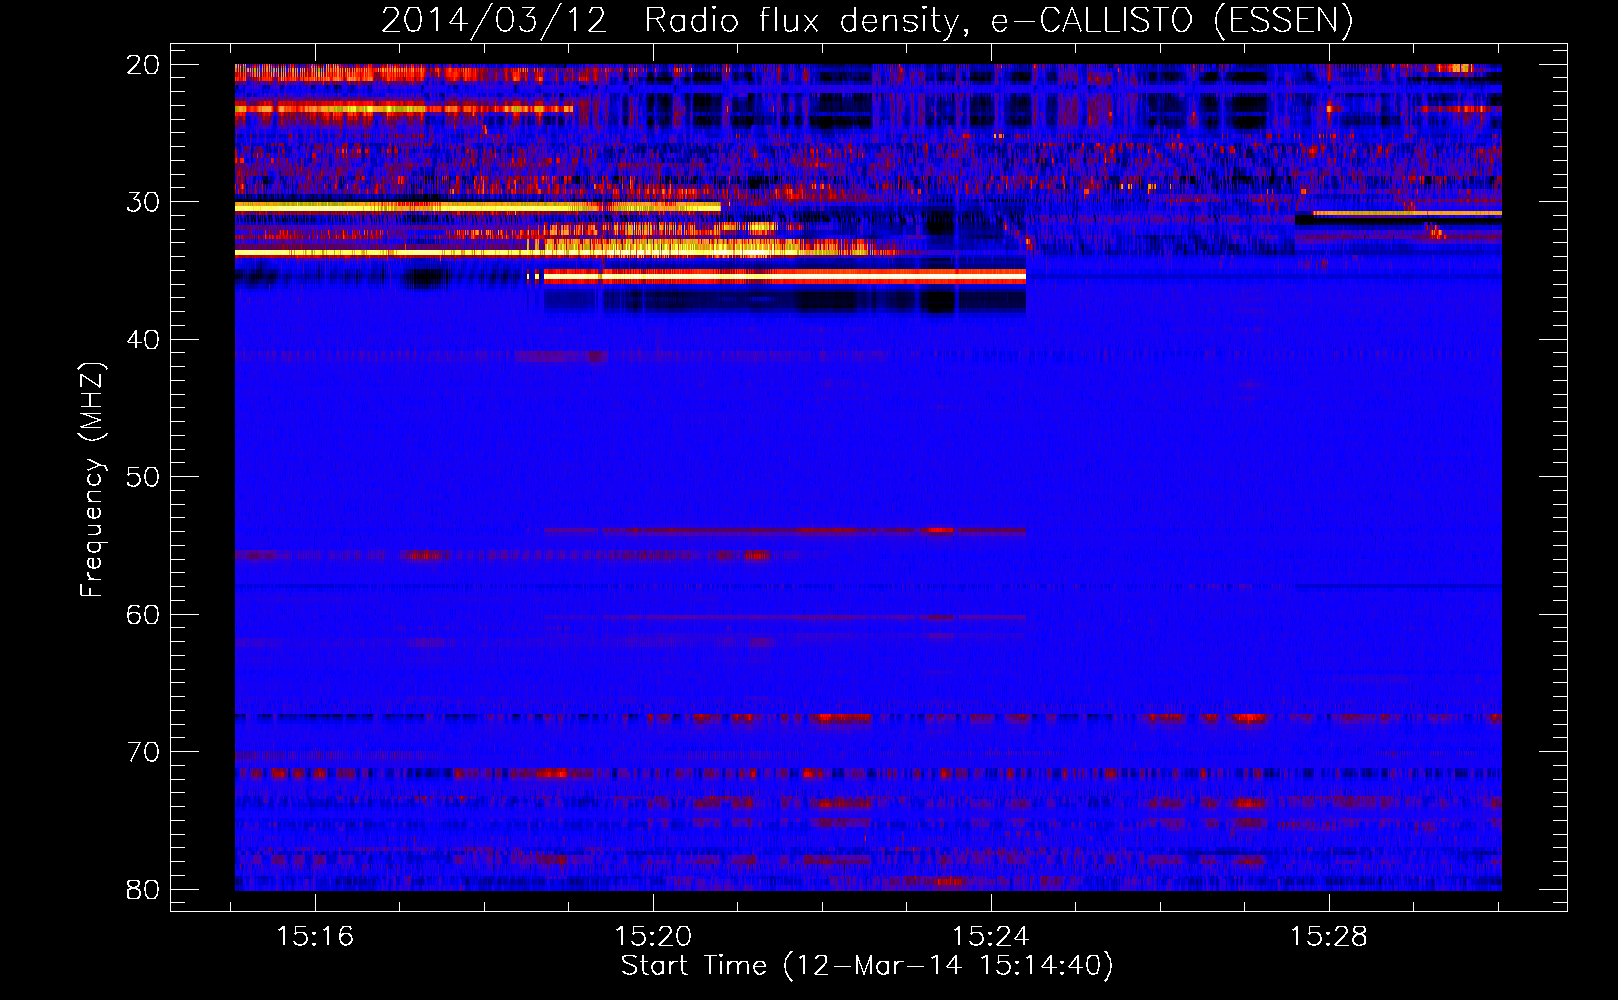
Task: Click the '60' frequency tick label
Action: click(x=143, y=614)
